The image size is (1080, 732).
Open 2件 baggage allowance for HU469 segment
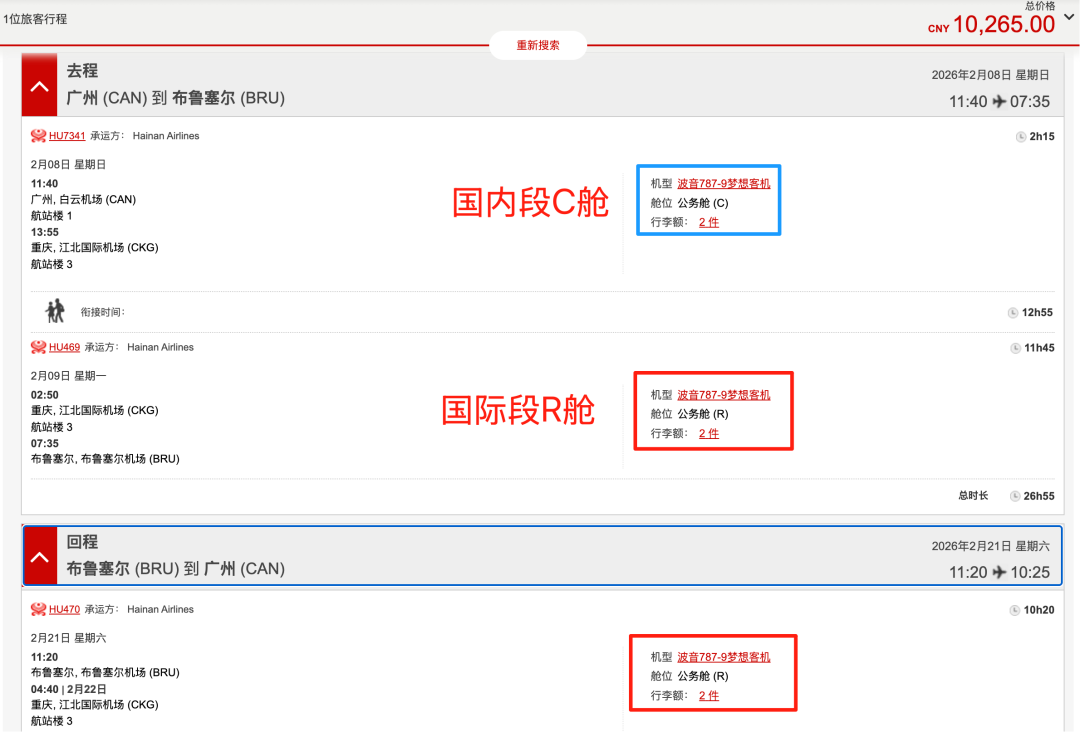coord(709,433)
